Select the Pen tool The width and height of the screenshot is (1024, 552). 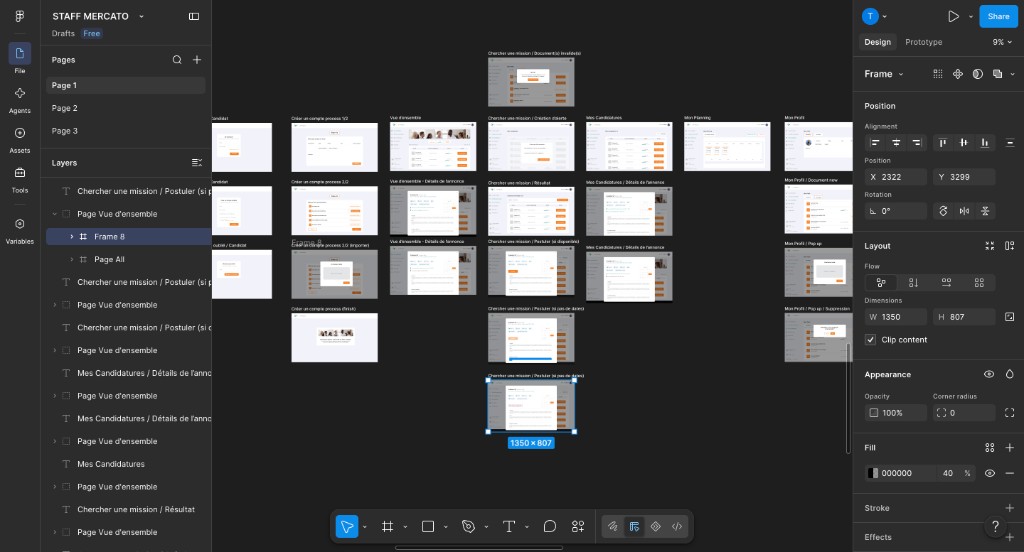(x=468, y=527)
